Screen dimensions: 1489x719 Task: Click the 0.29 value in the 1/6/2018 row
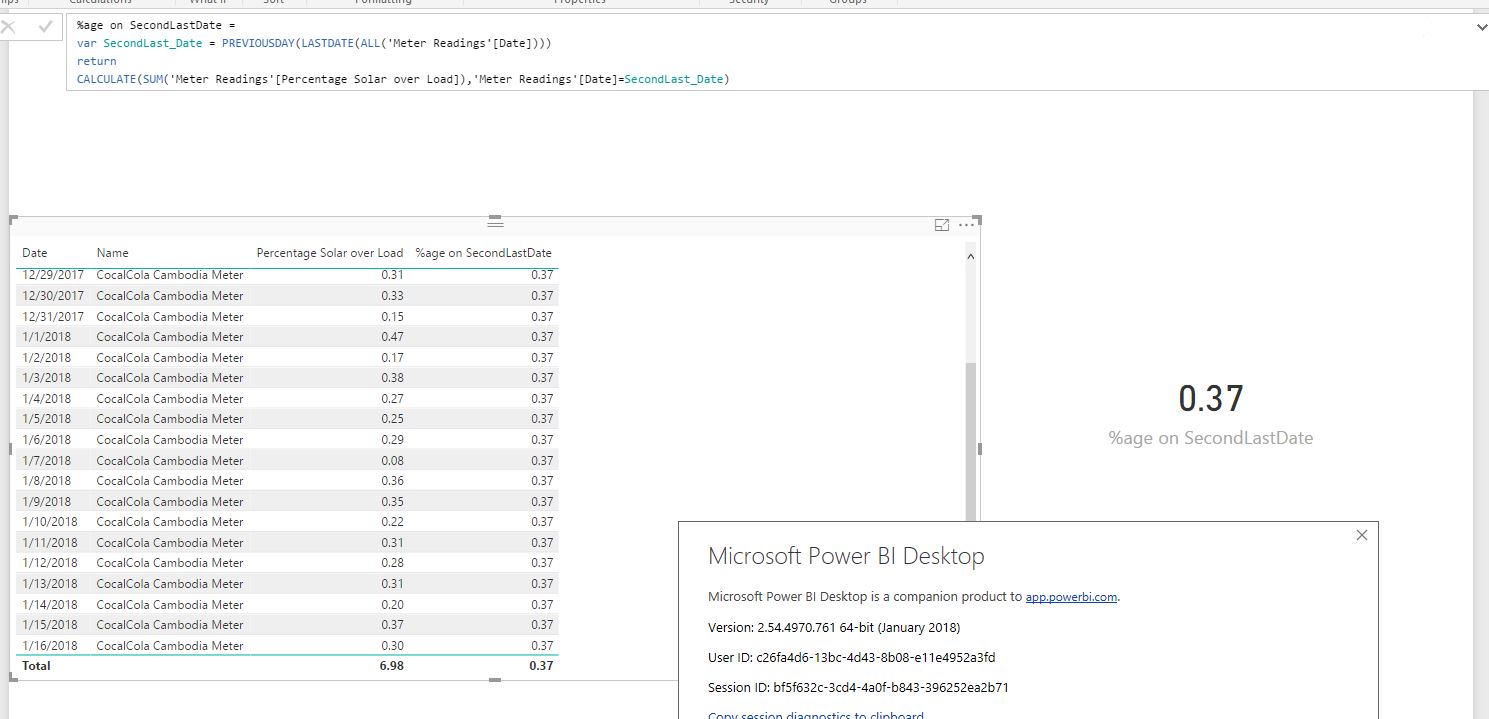(393, 440)
